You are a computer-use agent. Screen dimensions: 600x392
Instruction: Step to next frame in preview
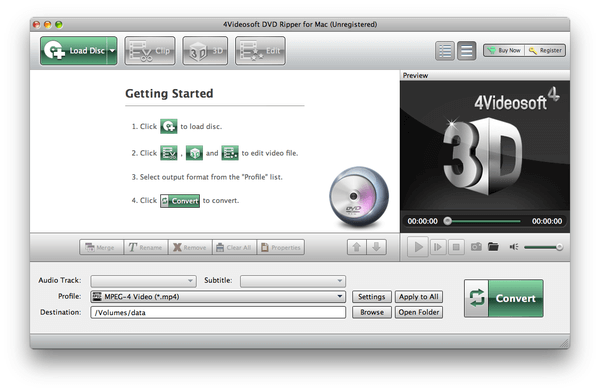pos(437,247)
